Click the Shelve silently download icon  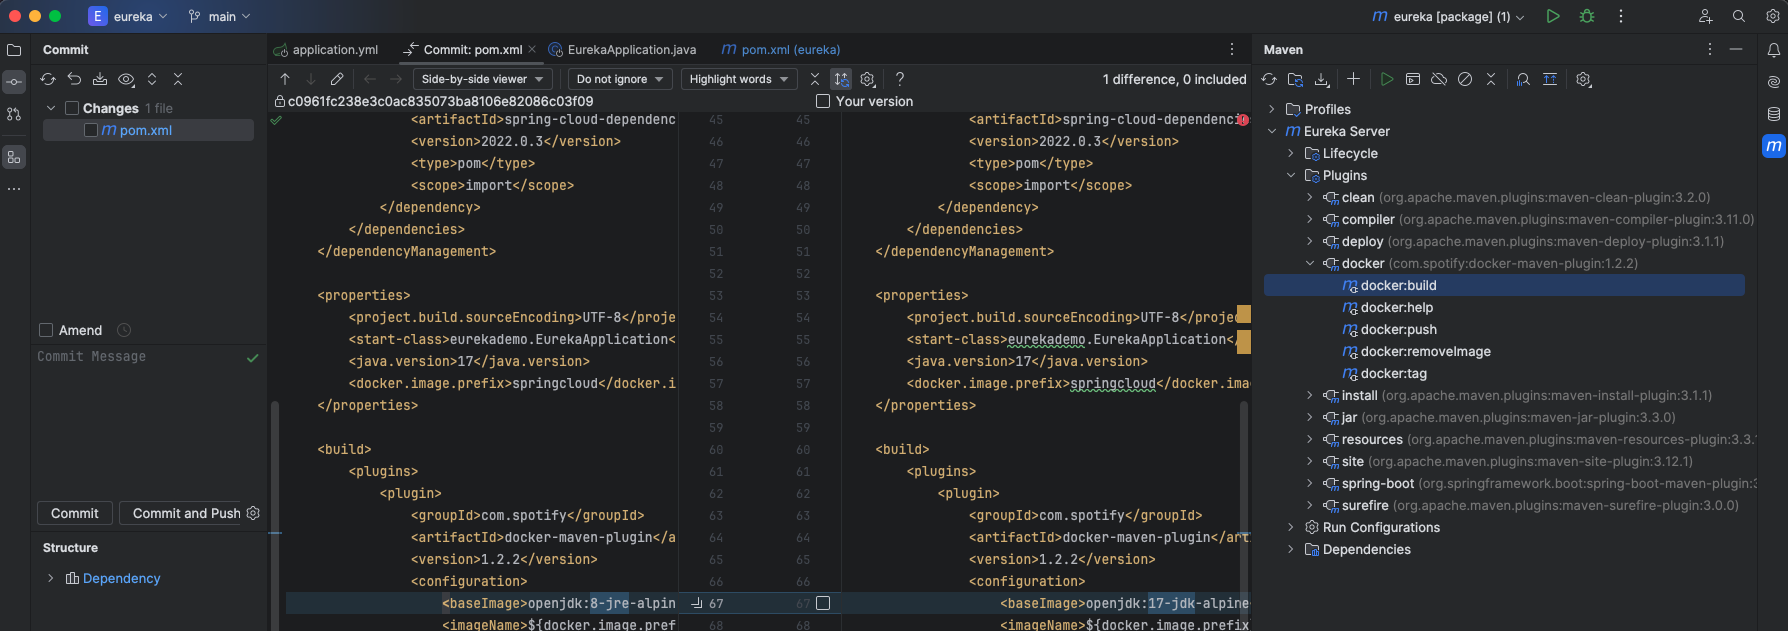coord(100,79)
